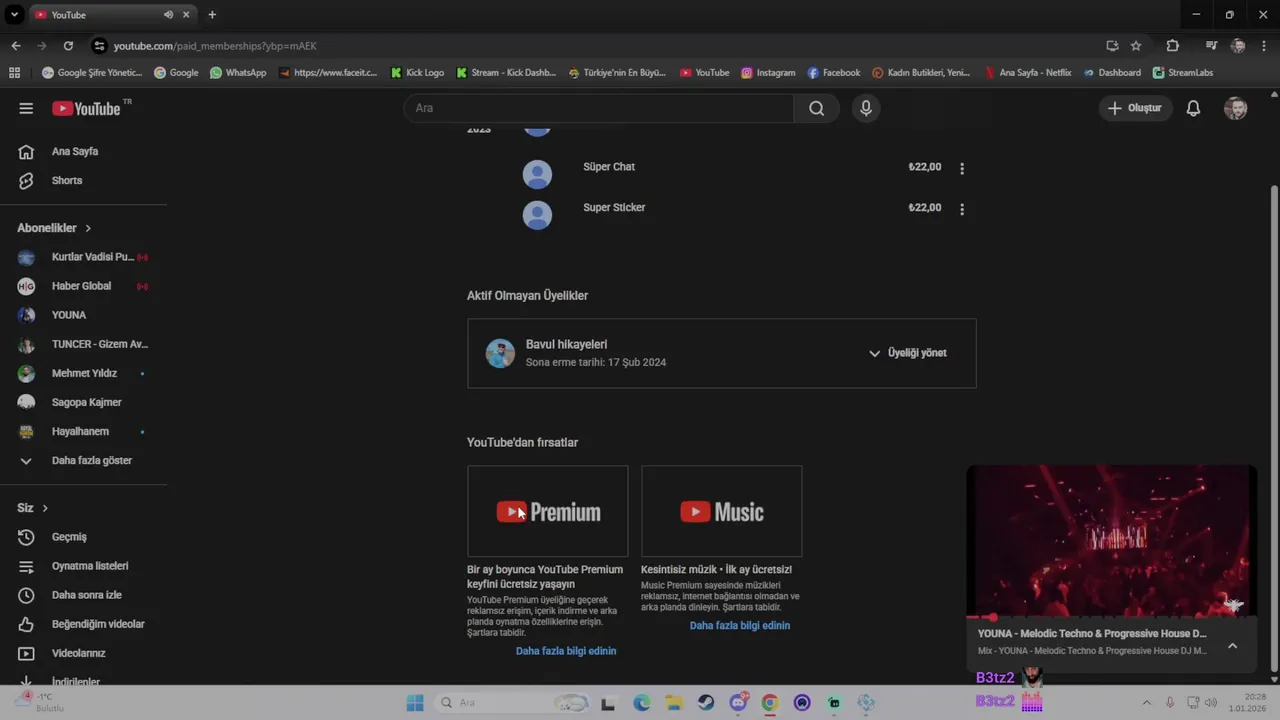This screenshot has width=1280, height=720.
Task: Click the YouTube Premium offer card
Action: pos(548,511)
